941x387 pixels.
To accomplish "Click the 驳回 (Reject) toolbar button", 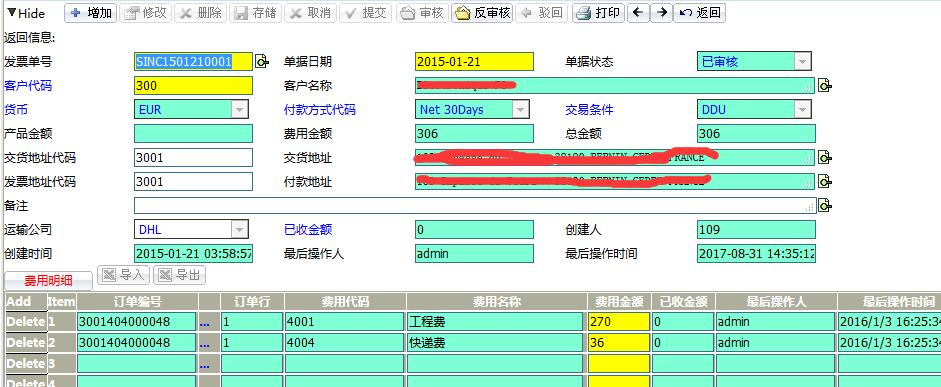I will pyautogui.click(x=541, y=13).
